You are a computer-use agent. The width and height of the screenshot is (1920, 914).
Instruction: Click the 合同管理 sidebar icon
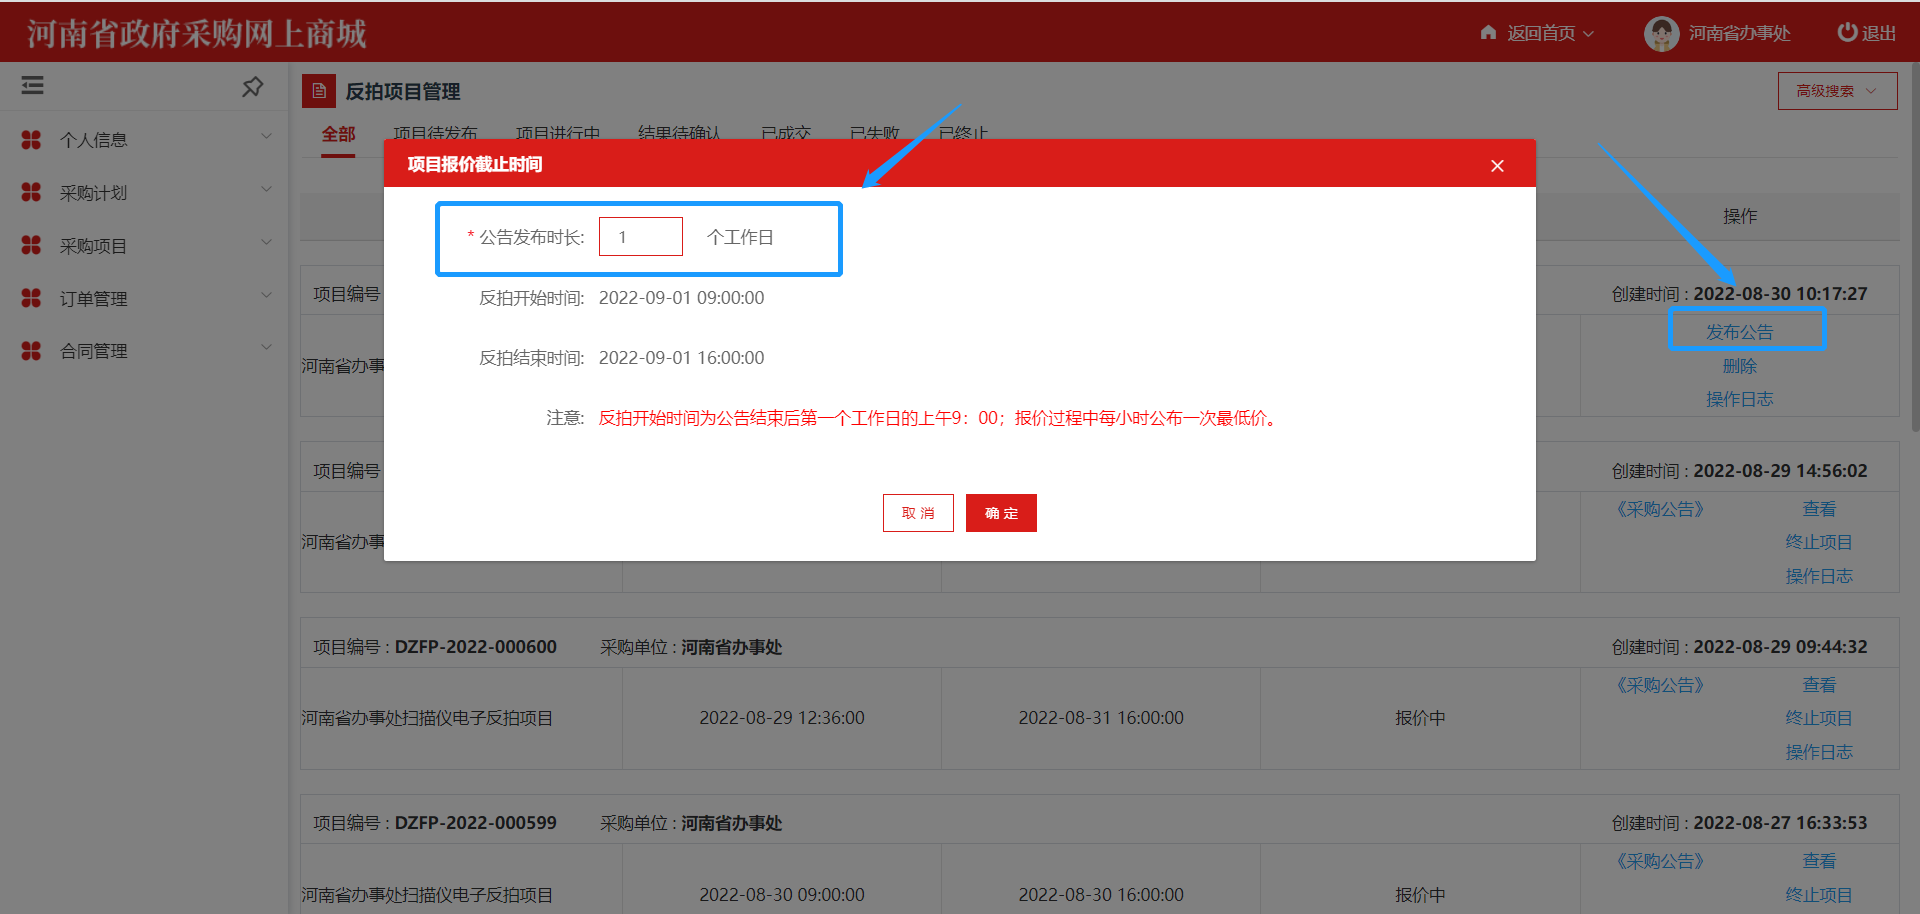(x=31, y=351)
